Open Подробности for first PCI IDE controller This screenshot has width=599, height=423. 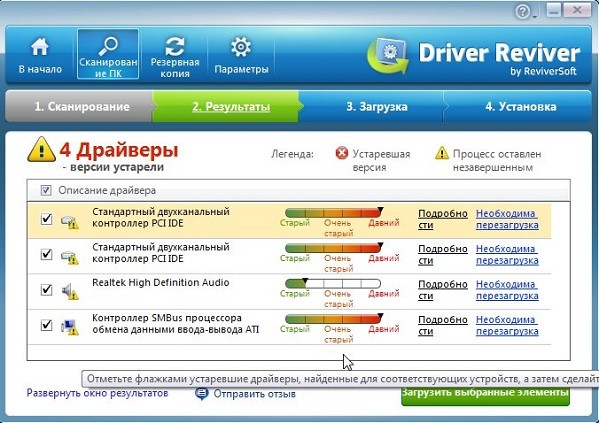[x=442, y=219]
